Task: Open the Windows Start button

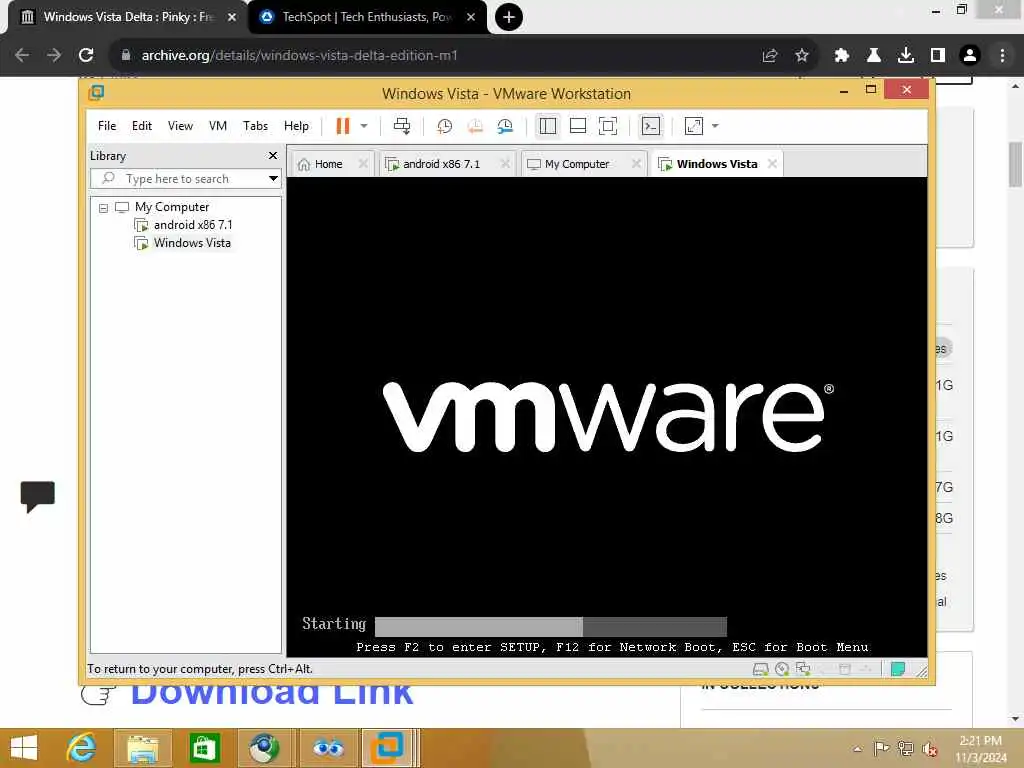Action: [24, 748]
